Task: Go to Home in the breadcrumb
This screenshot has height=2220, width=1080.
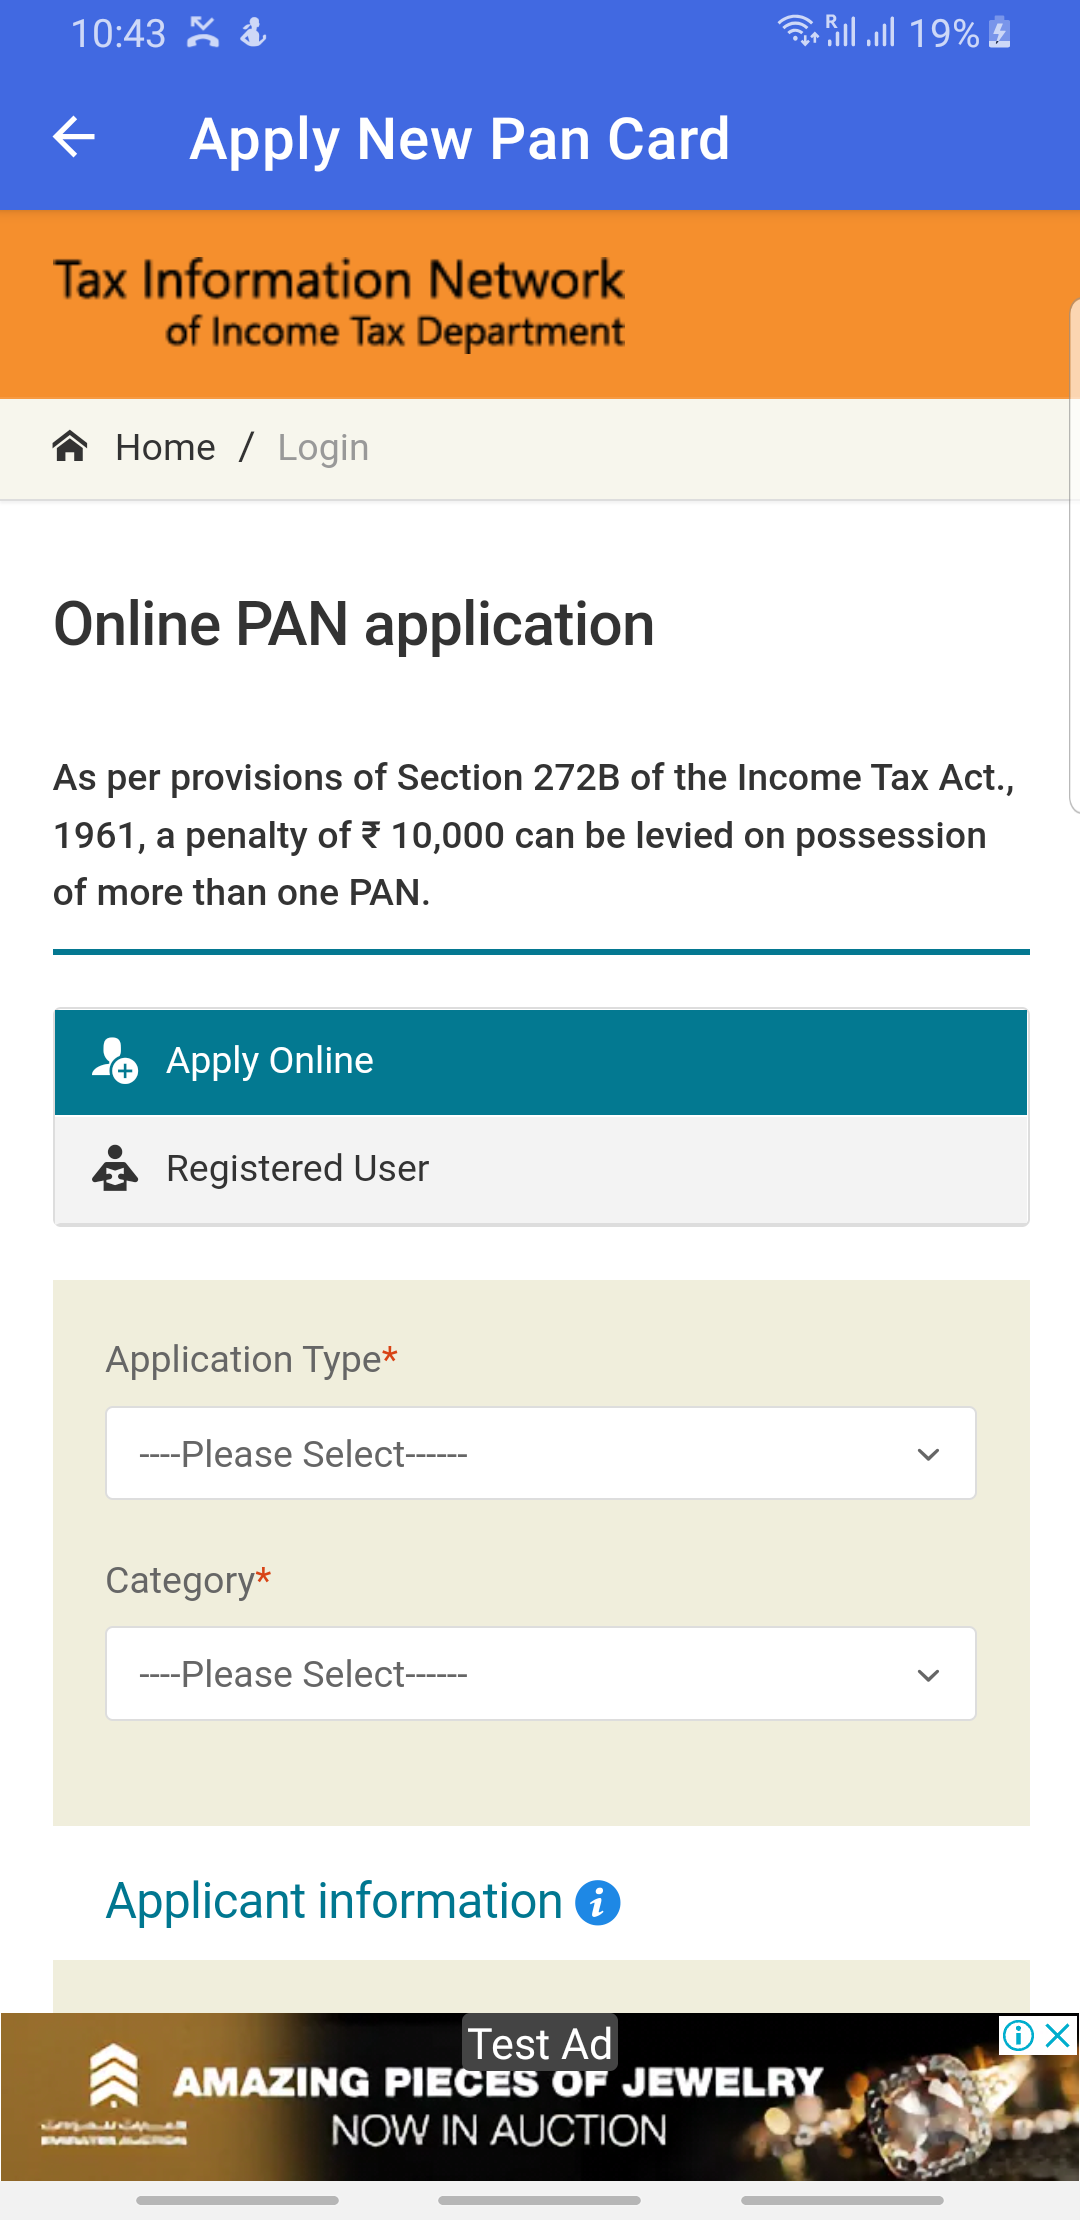Action: (x=165, y=447)
